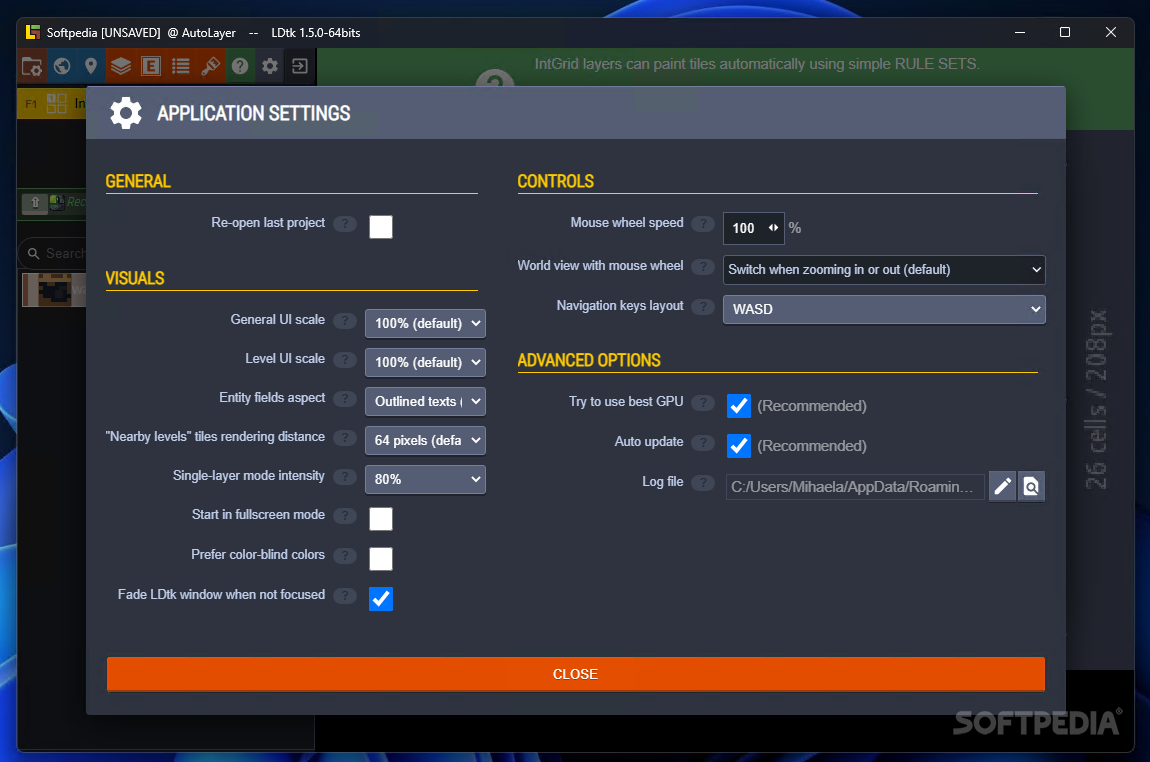This screenshot has width=1150, height=762.
Task: Click the APPLICATION SETTINGS gear icon
Action: click(x=125, y=113)
